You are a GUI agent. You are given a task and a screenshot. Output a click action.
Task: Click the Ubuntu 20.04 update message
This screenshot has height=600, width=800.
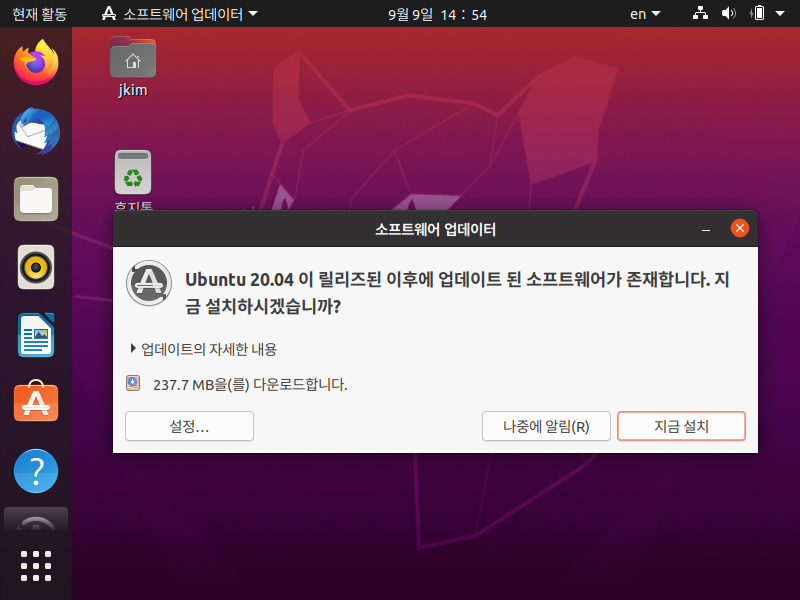pos(457,293)
